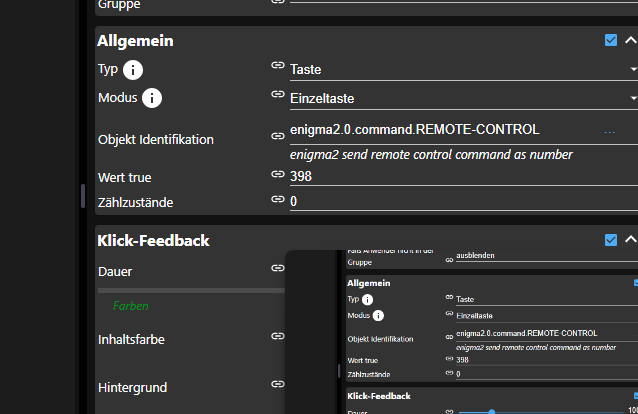Click the link icon beside Wert true
Viewport: 638px width, 414px height.
click(x=277, y=174)
